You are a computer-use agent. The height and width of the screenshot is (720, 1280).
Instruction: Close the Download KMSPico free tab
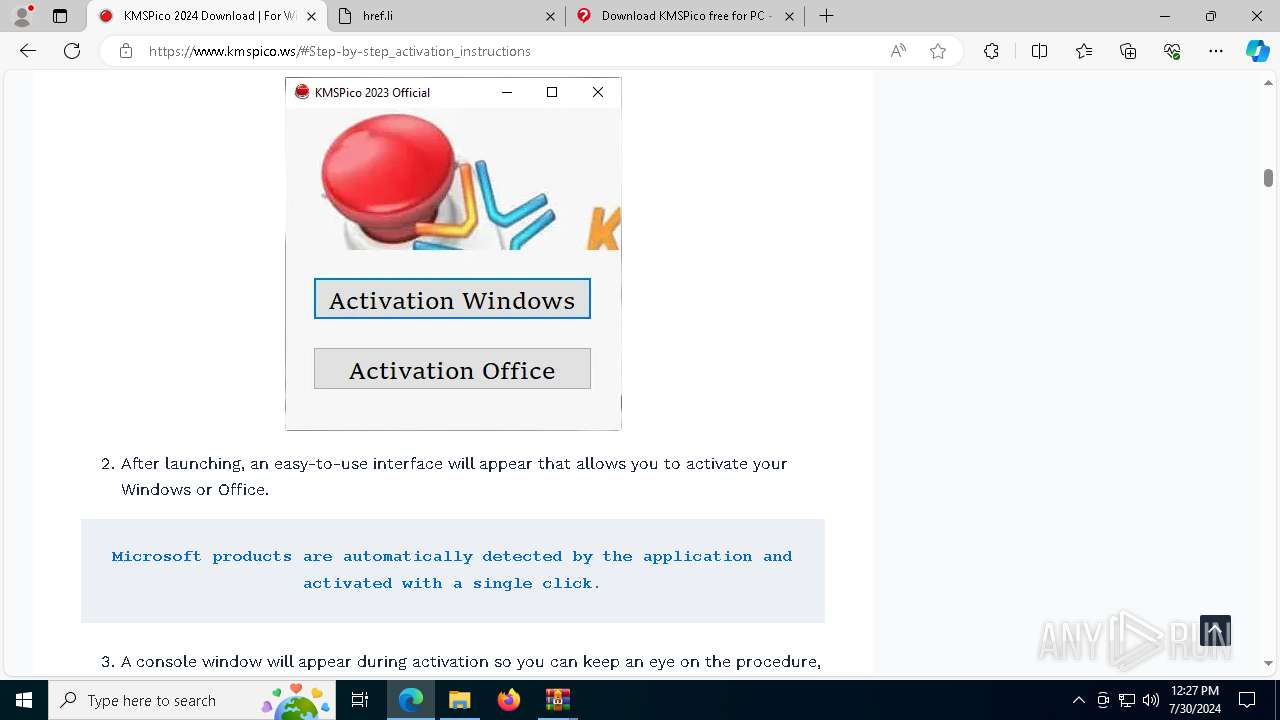pyautogui.click(x=789, y=16)
